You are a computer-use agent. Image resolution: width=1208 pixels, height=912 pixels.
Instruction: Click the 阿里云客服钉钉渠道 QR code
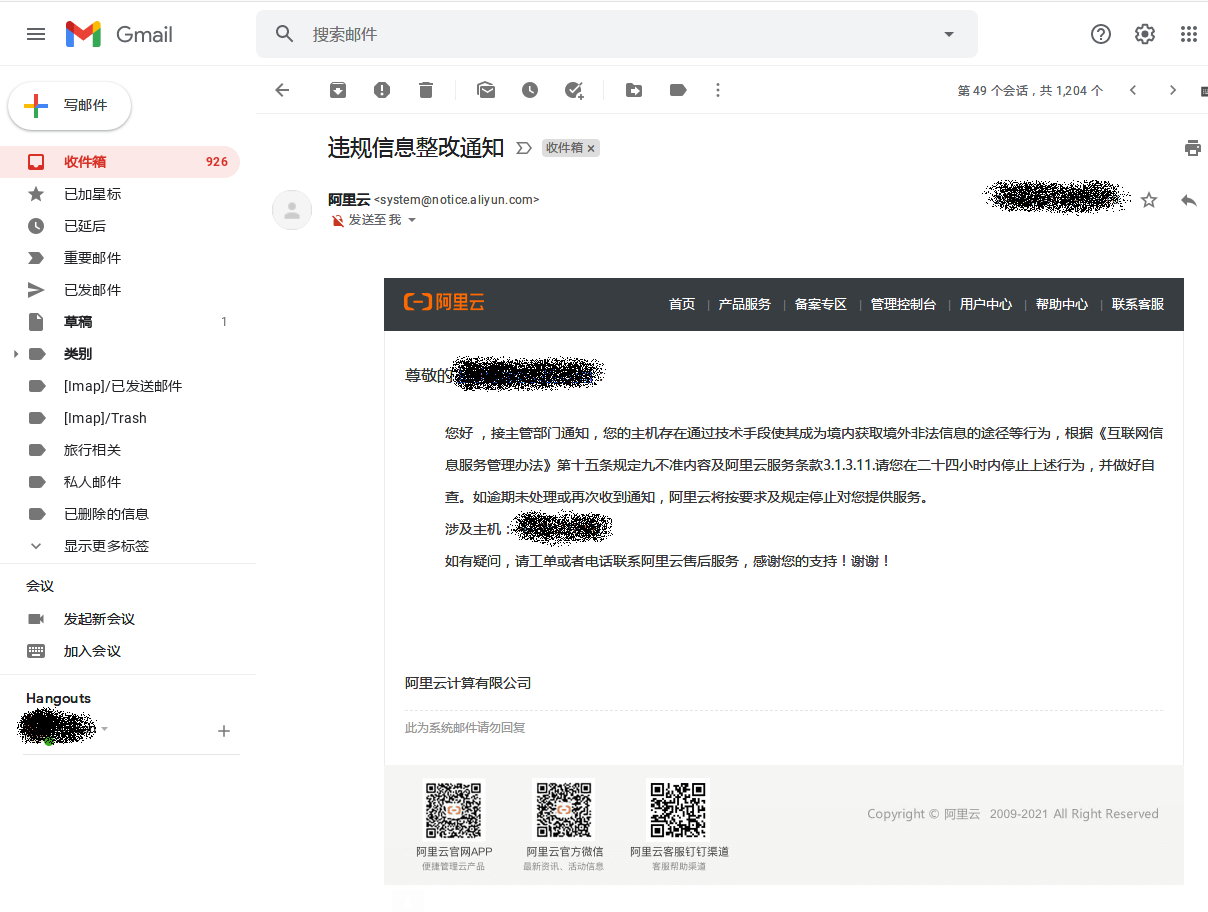tap(679, 810)
